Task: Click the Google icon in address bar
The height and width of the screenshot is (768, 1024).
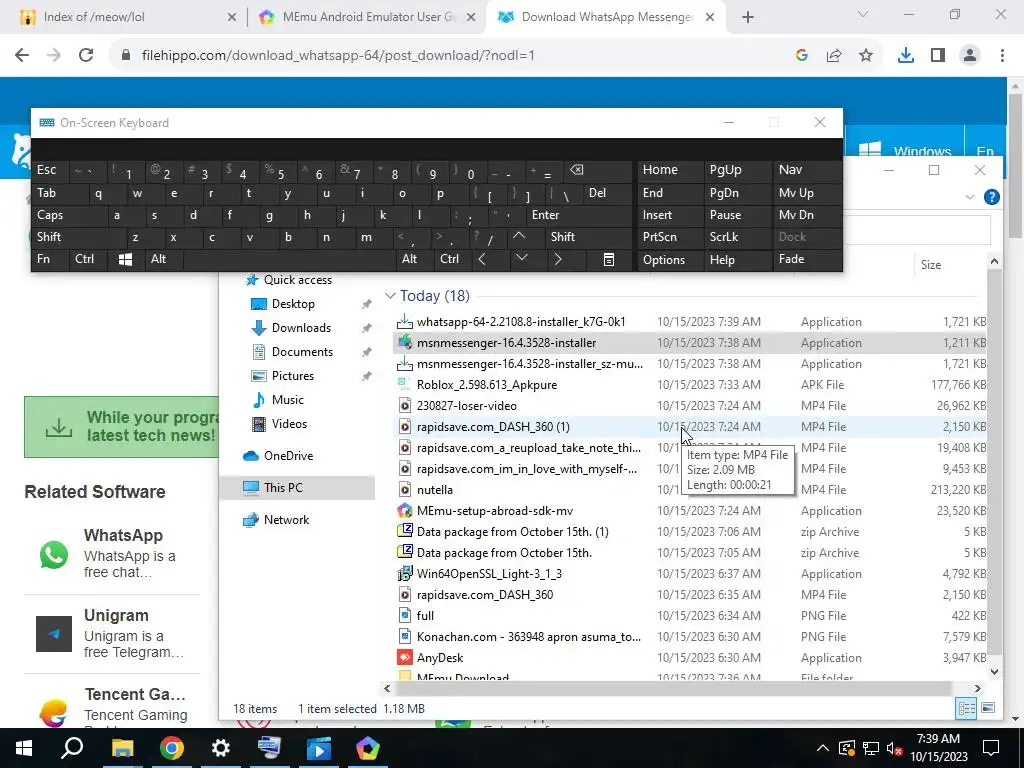Action: [x=802, y=56]
